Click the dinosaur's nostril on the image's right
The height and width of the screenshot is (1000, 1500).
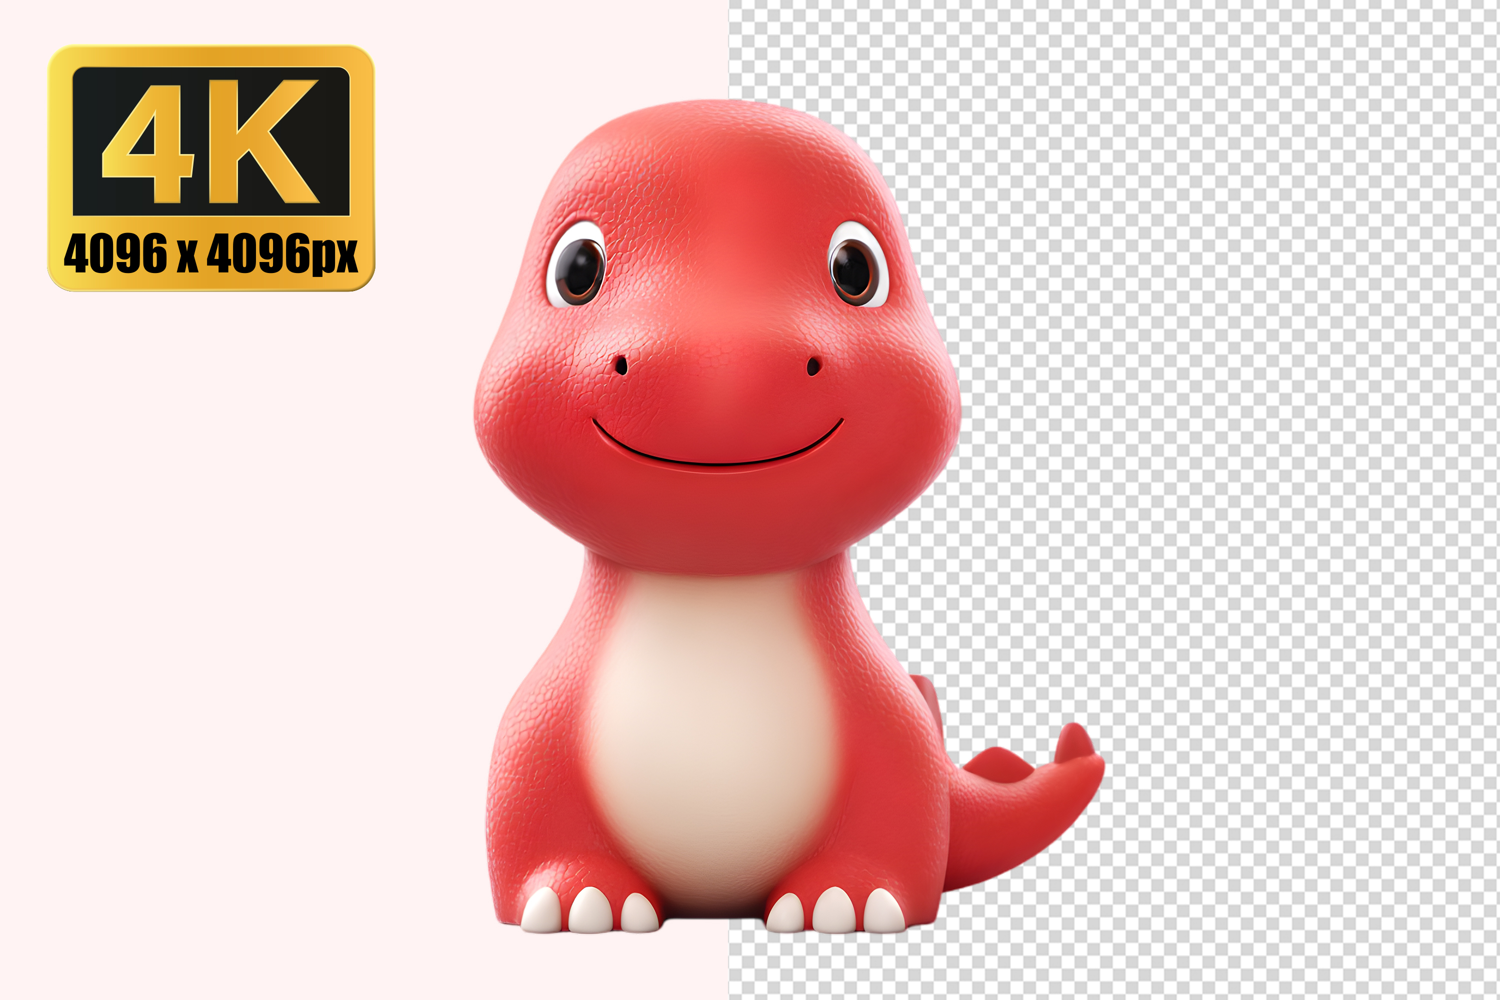(813, 368)
